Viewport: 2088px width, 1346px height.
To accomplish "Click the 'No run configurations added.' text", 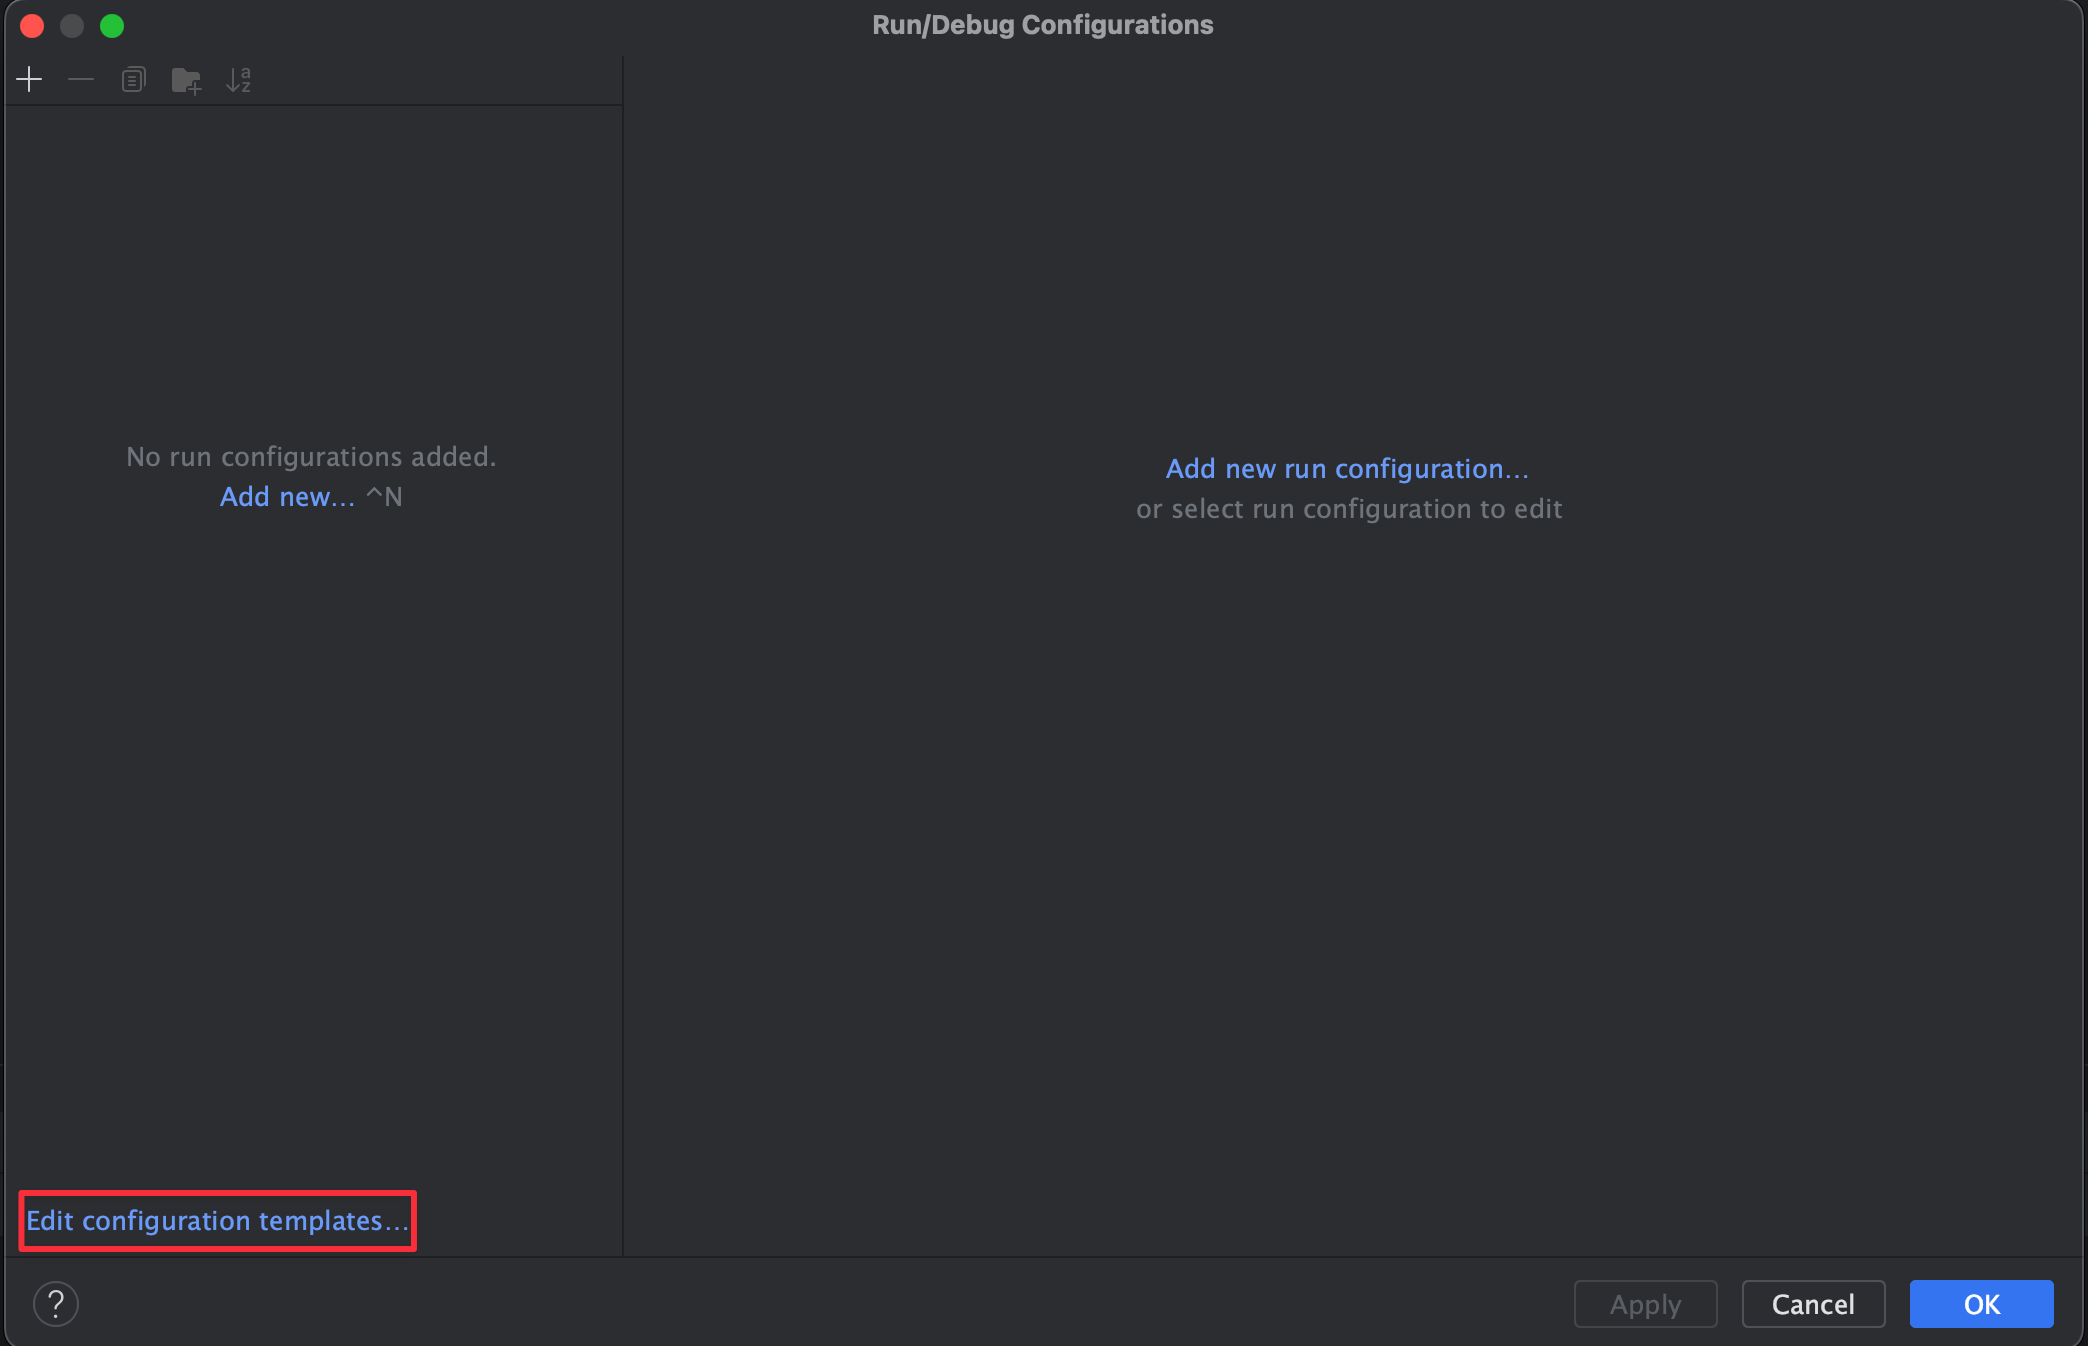I will (311, 457).
